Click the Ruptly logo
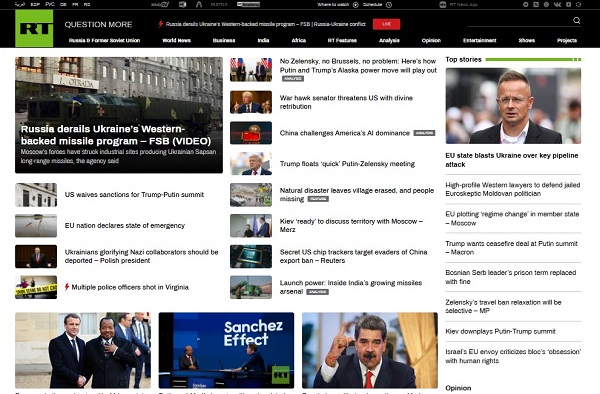 tap(219, 5)
